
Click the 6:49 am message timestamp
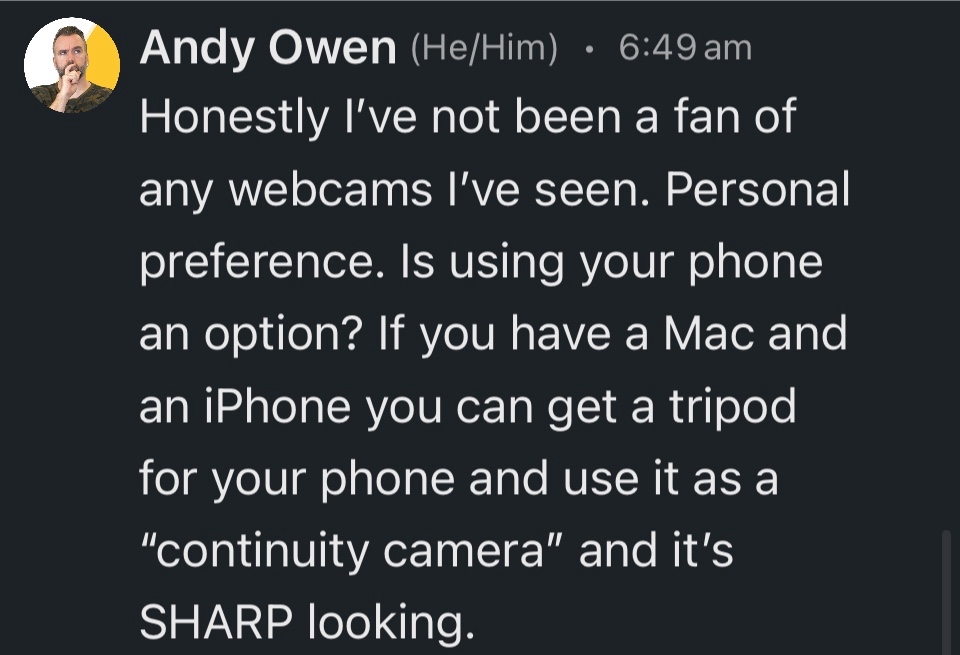[x=685, y=47]
